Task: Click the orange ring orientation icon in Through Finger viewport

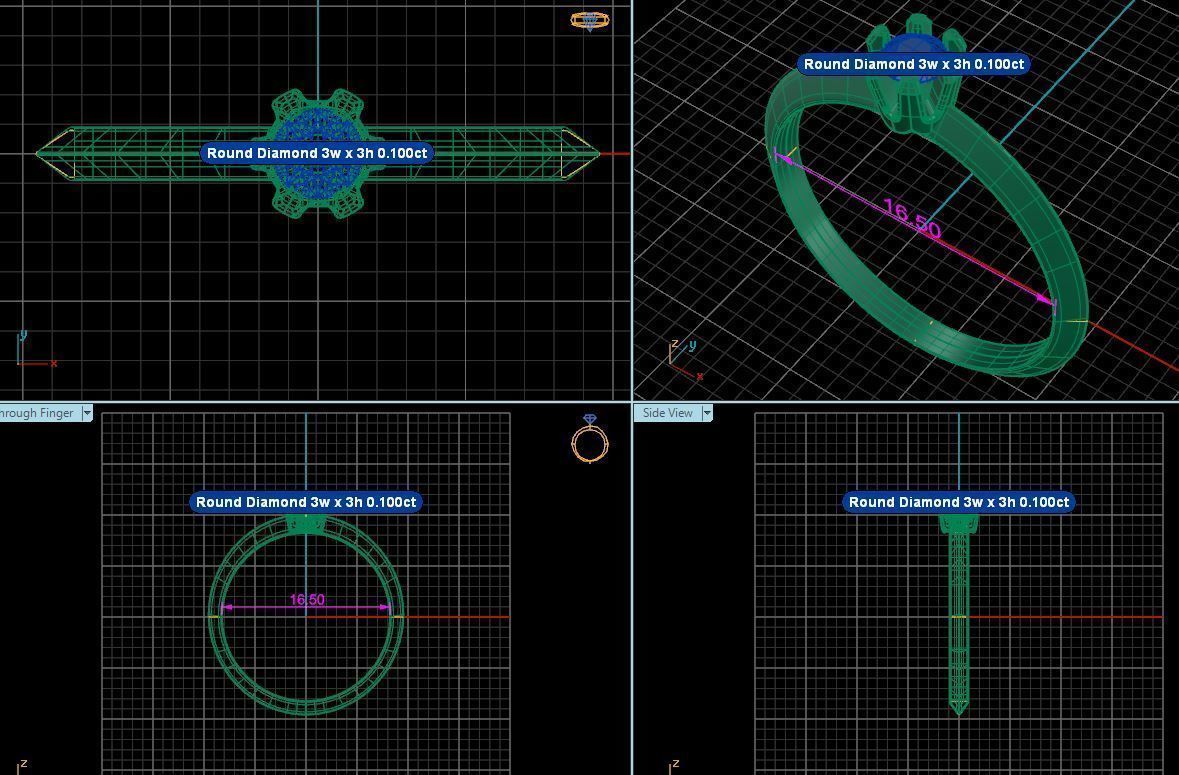Action: [x=590, y=438]
